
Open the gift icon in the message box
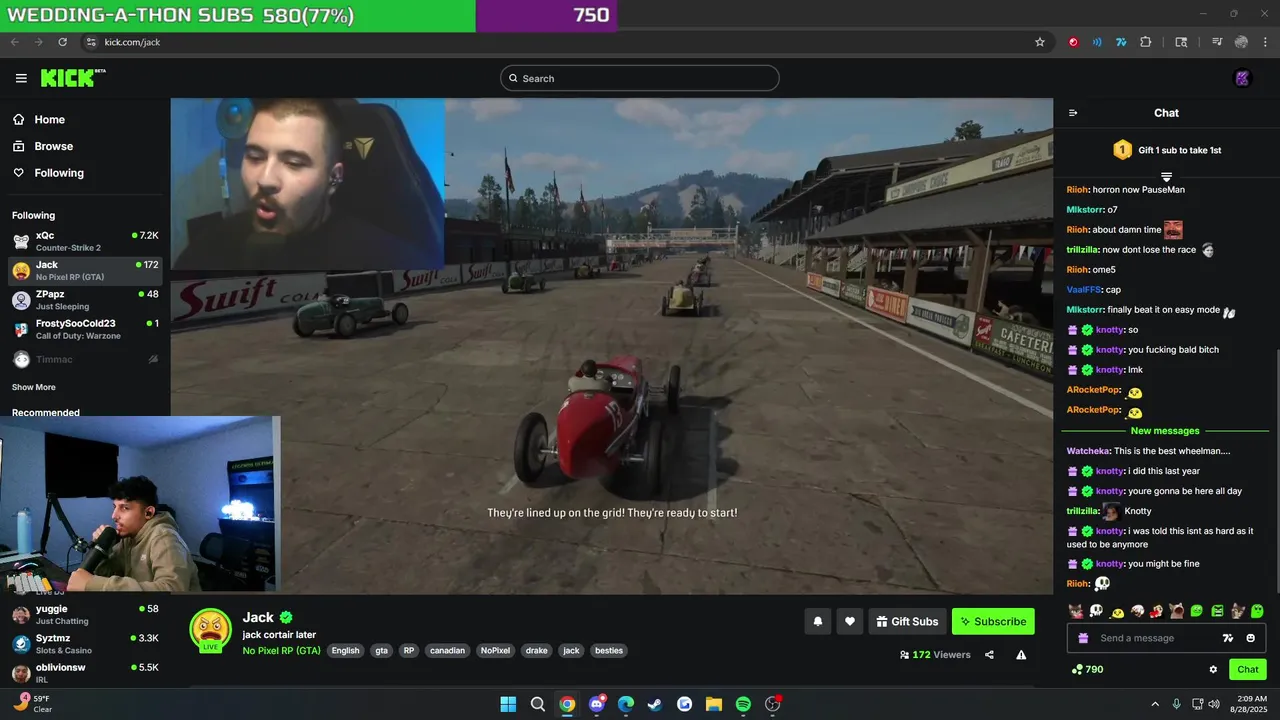pos(1082,638)
